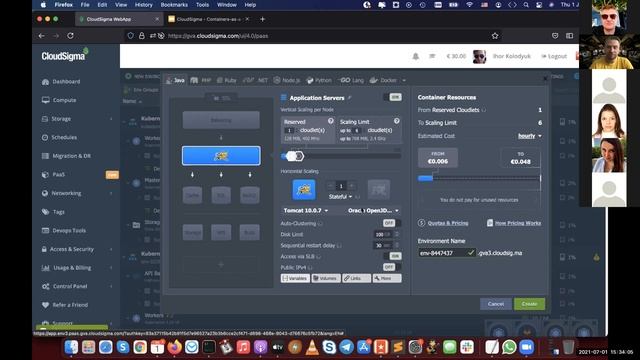Click the Cancel button
The width and height of the screenshot is (640, 360).
click(x=496, y=304)
